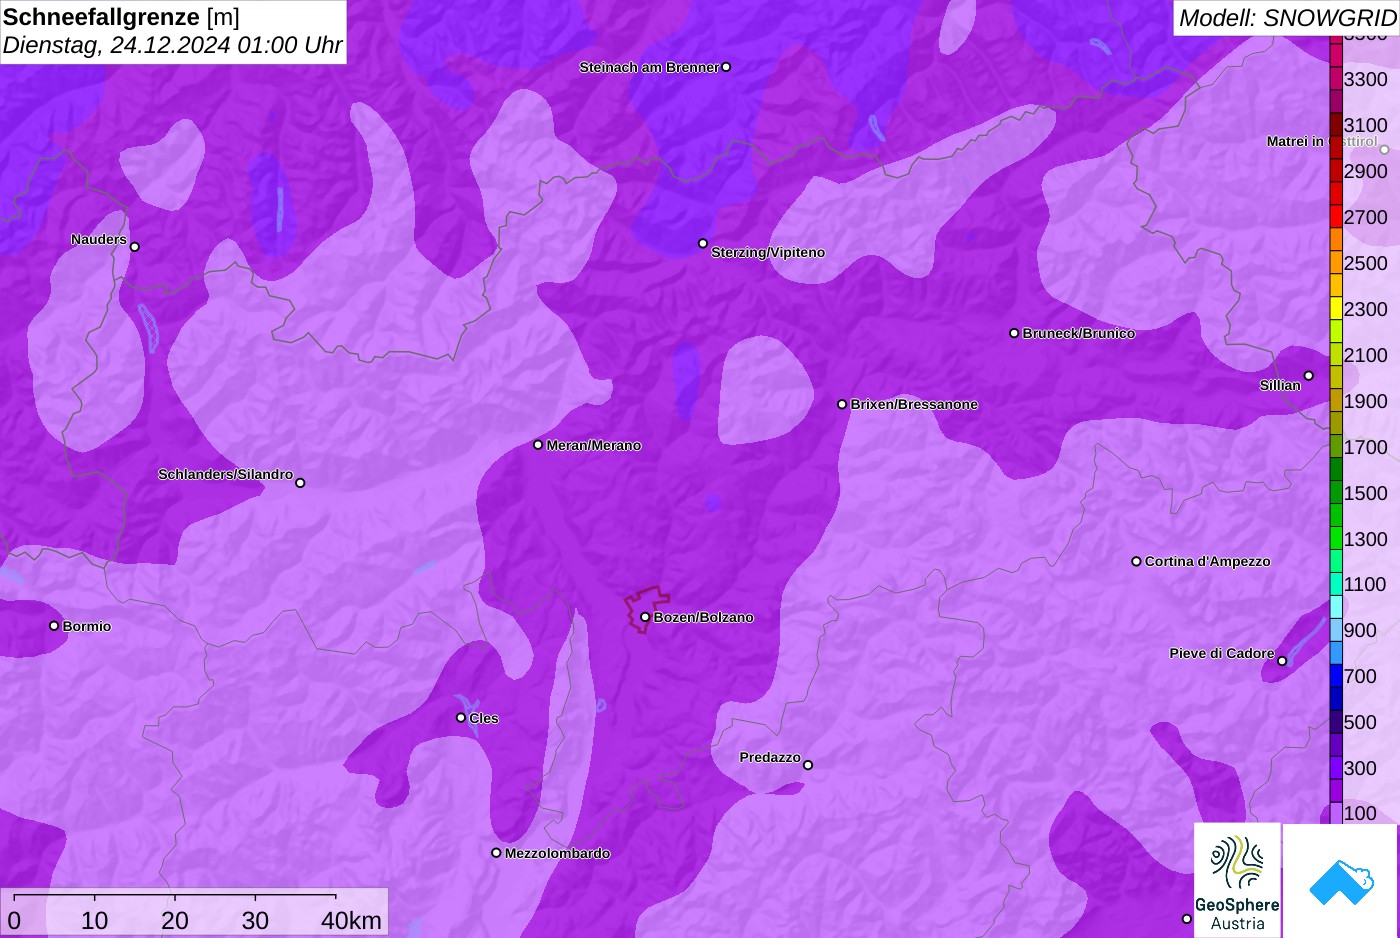Click legend value 3100
1400x938 pixels.
(1366, 125)
